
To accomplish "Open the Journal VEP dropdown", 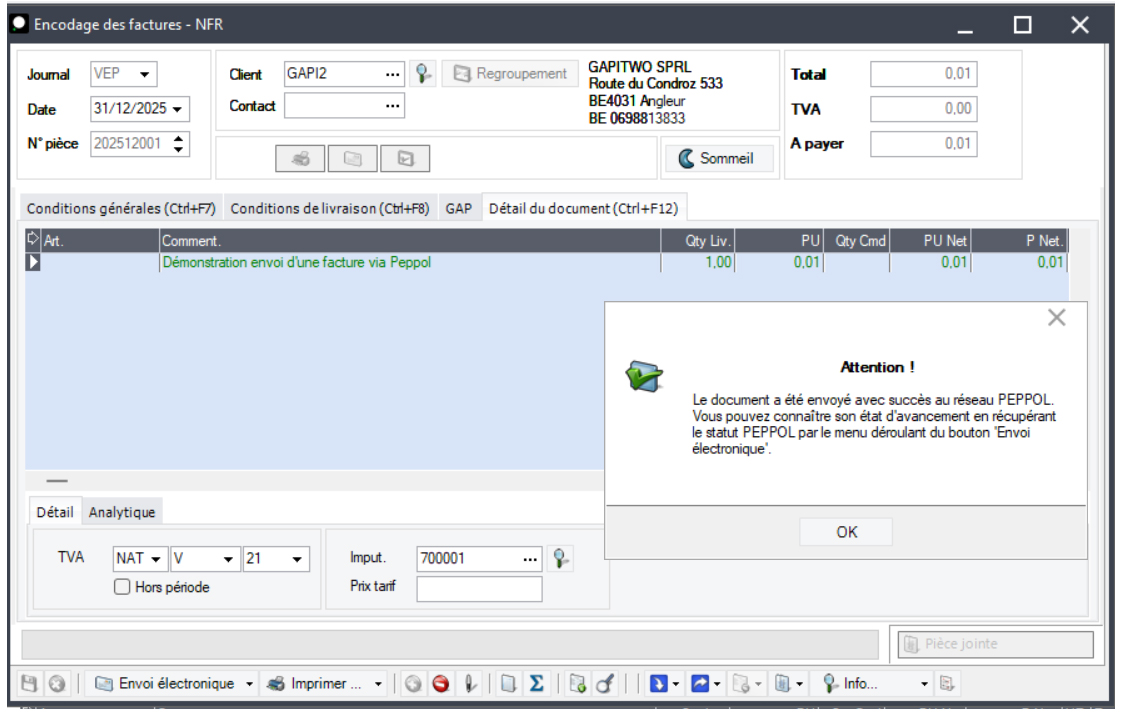I will tap(144, 74).
